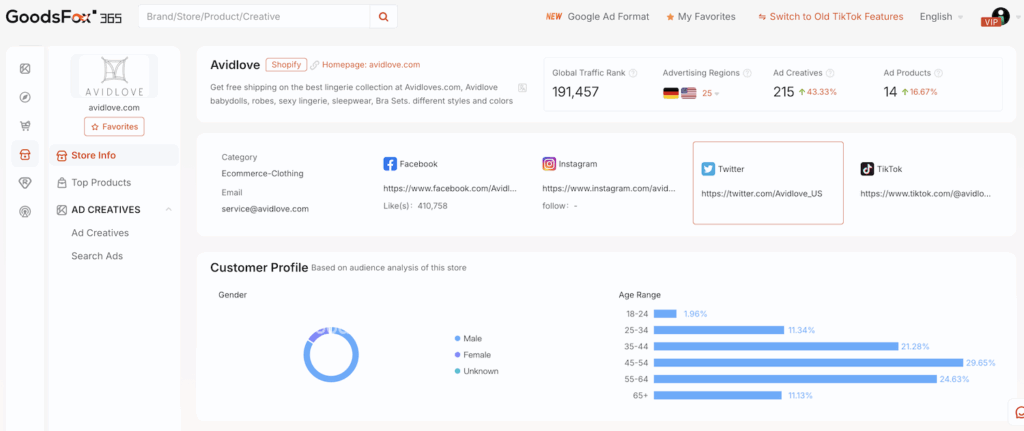Expand the 25 advertising regions dropdown
This screenshot has width=1024, height=431.
click(711, 93)
